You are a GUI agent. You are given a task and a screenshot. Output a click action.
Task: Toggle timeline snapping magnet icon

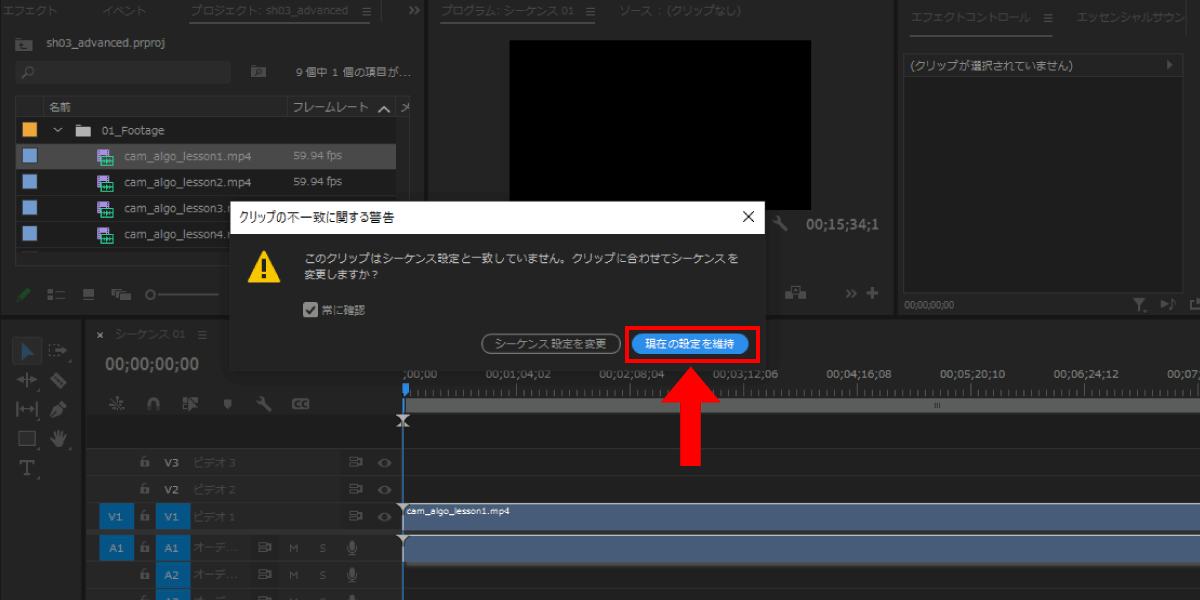coord(153,404)
